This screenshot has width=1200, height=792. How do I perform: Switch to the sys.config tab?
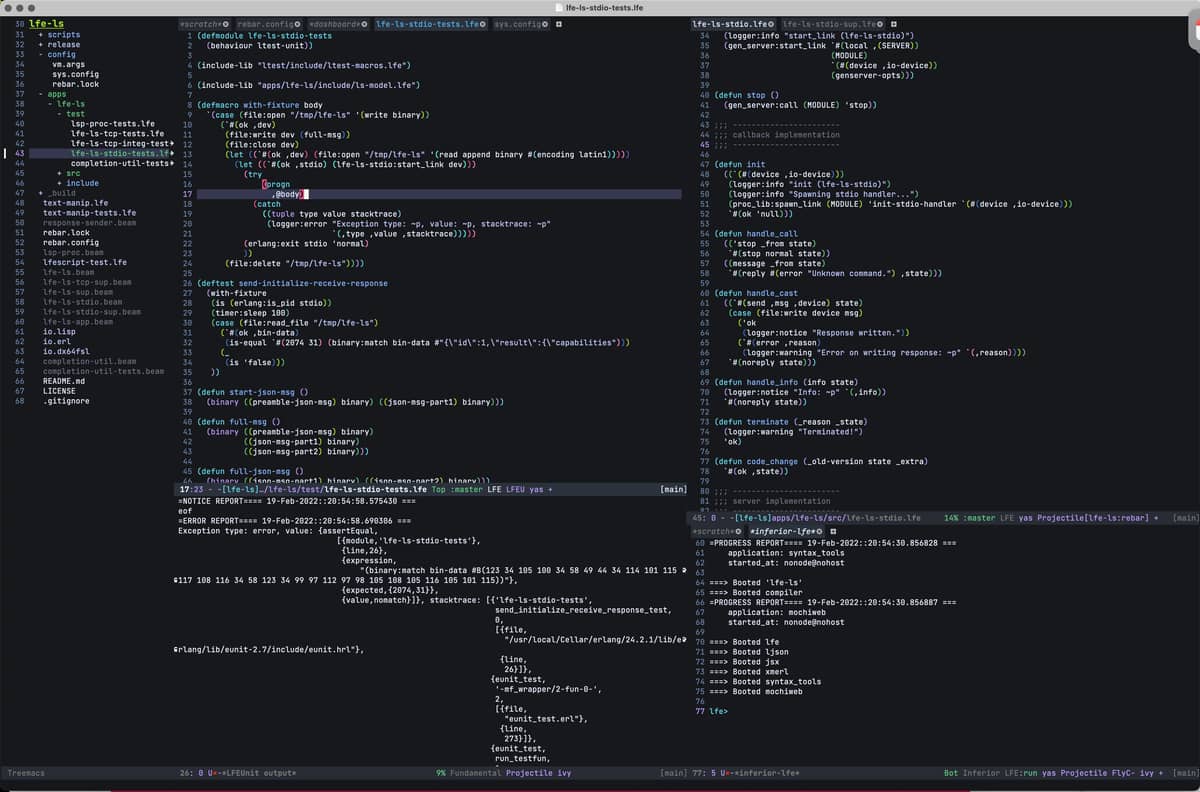click(x=518, y=23)
